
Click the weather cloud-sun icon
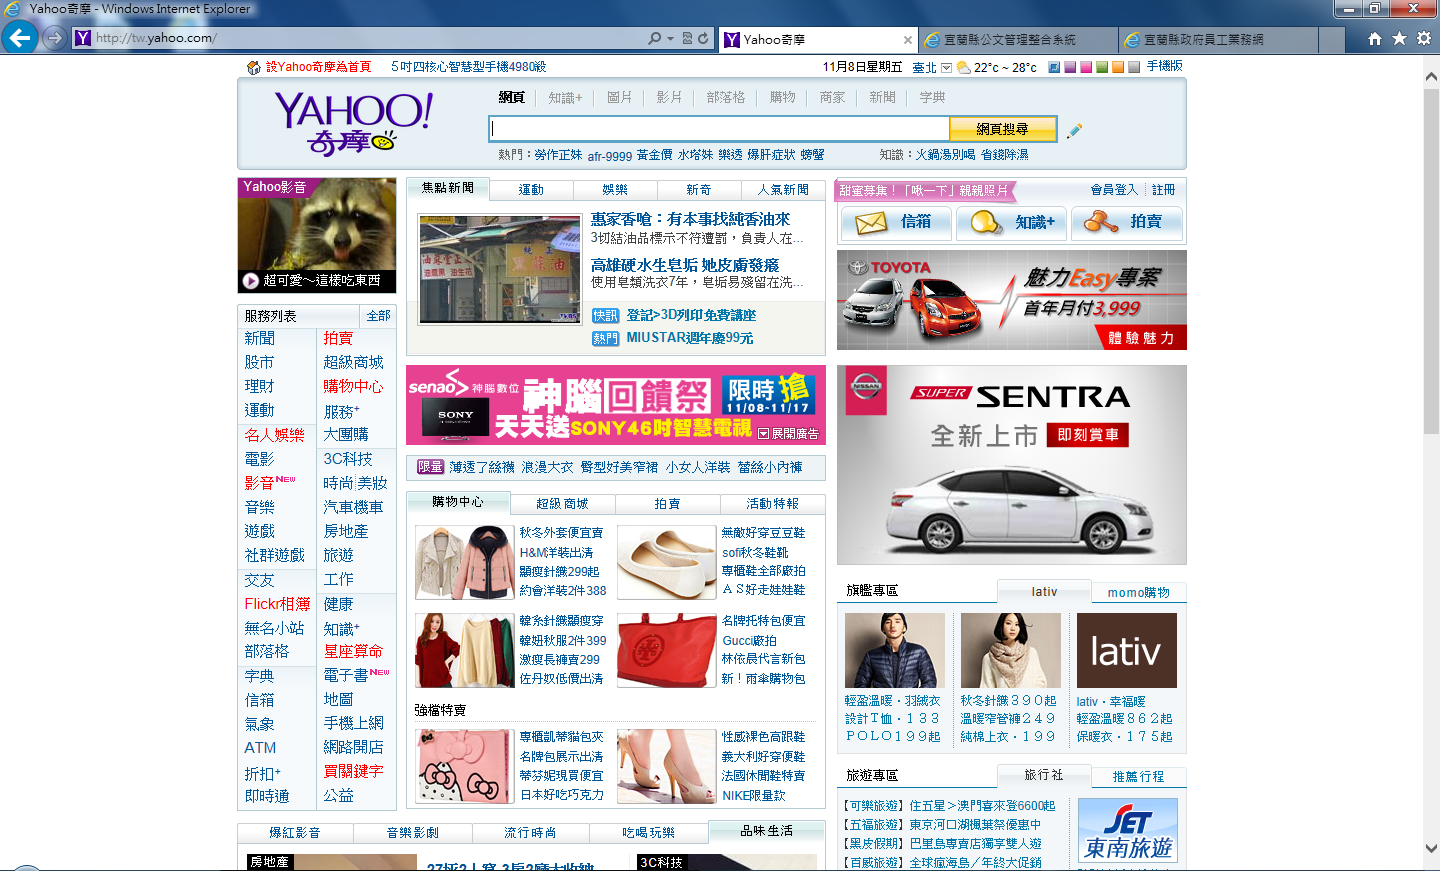click(x=963, y=67)
